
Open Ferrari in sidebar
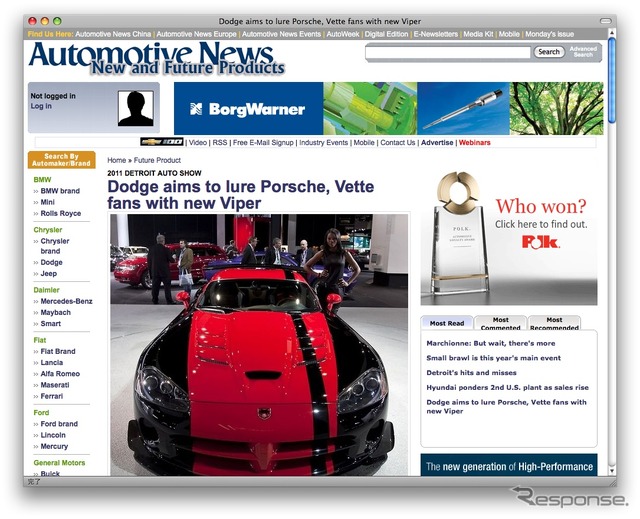click(x=51, y=396)
